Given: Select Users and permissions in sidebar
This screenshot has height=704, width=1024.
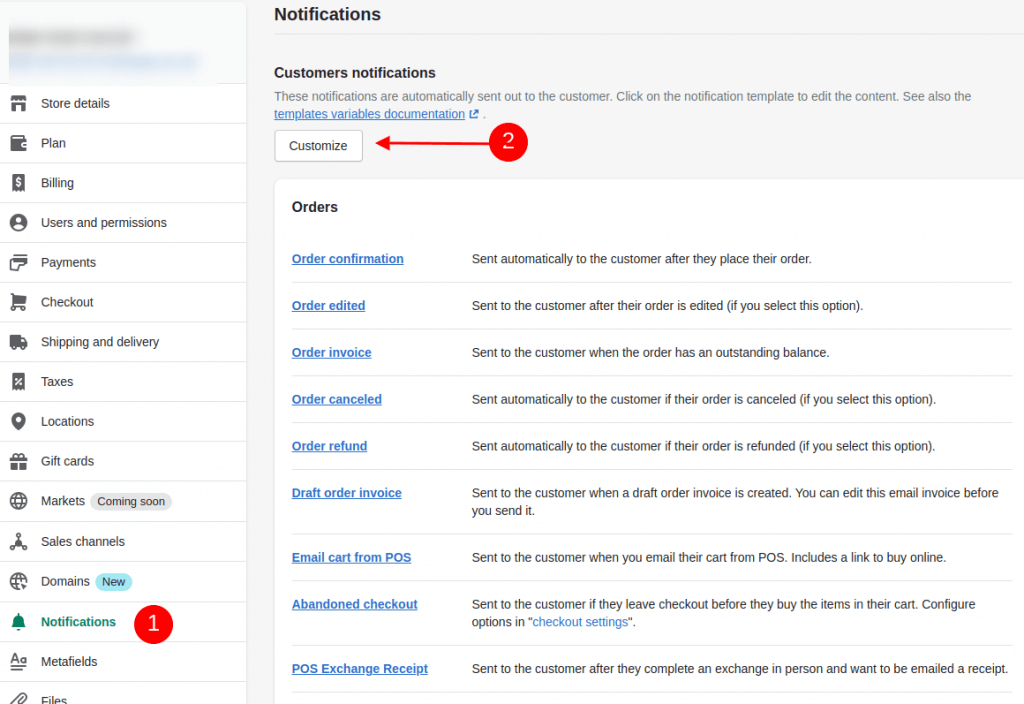Looking at the screenshot, I should coord(123,223).
